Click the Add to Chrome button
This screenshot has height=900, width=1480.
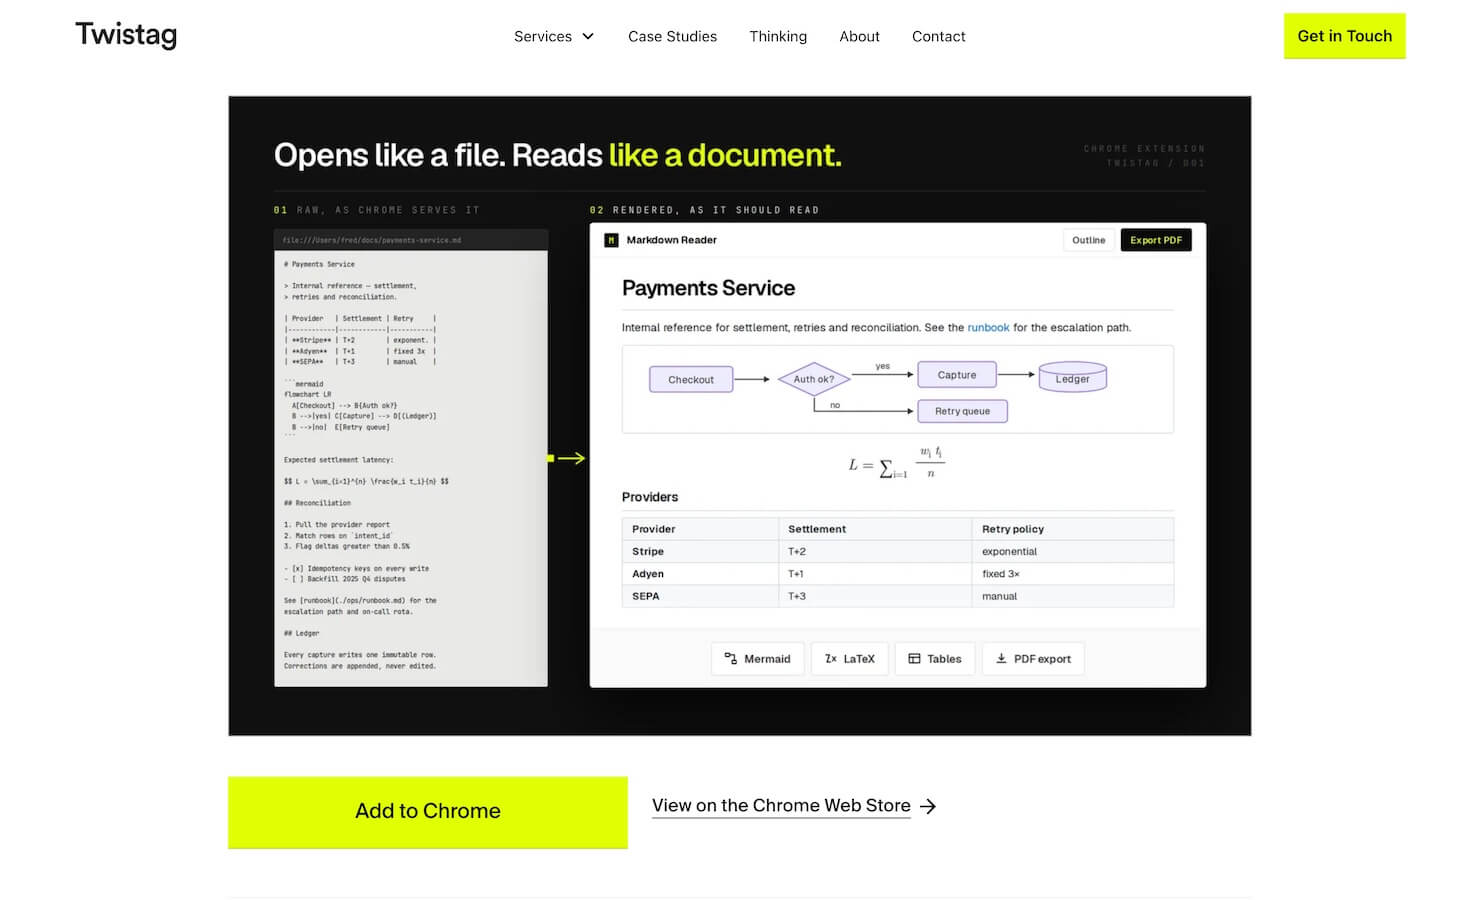point(428,811)
